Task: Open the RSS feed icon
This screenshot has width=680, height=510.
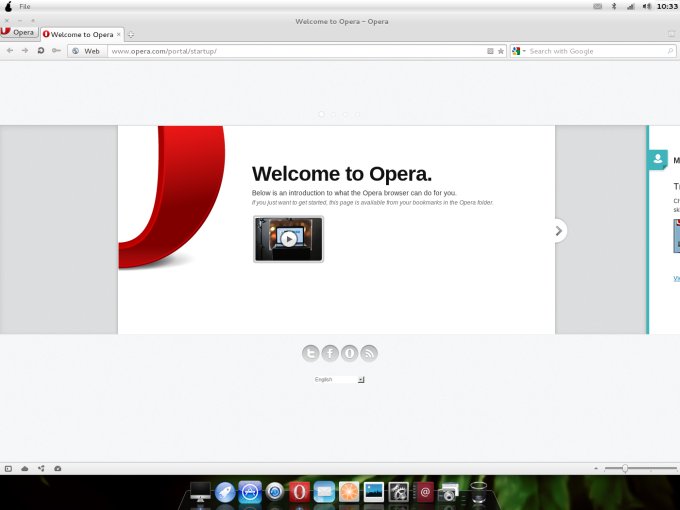Action: pyautogui.click(x=369, y=353)
